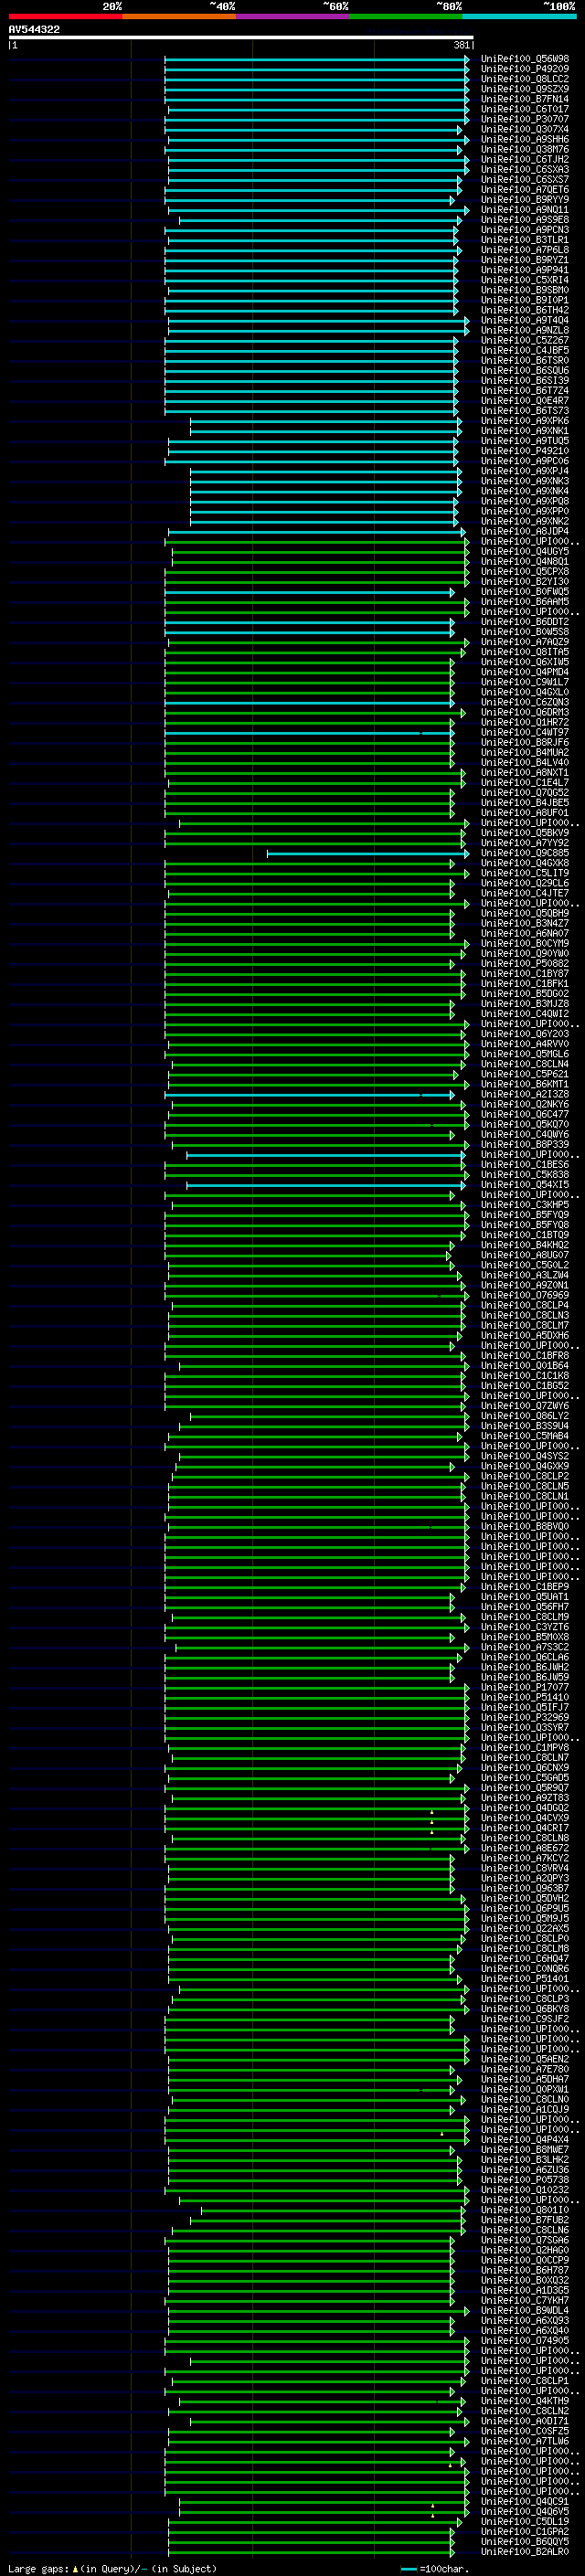This screenshot has width=585, height=2576.
Task: Select label UniRef100_C5Z267
Action: pyautogui.click(x=525, y=340)
